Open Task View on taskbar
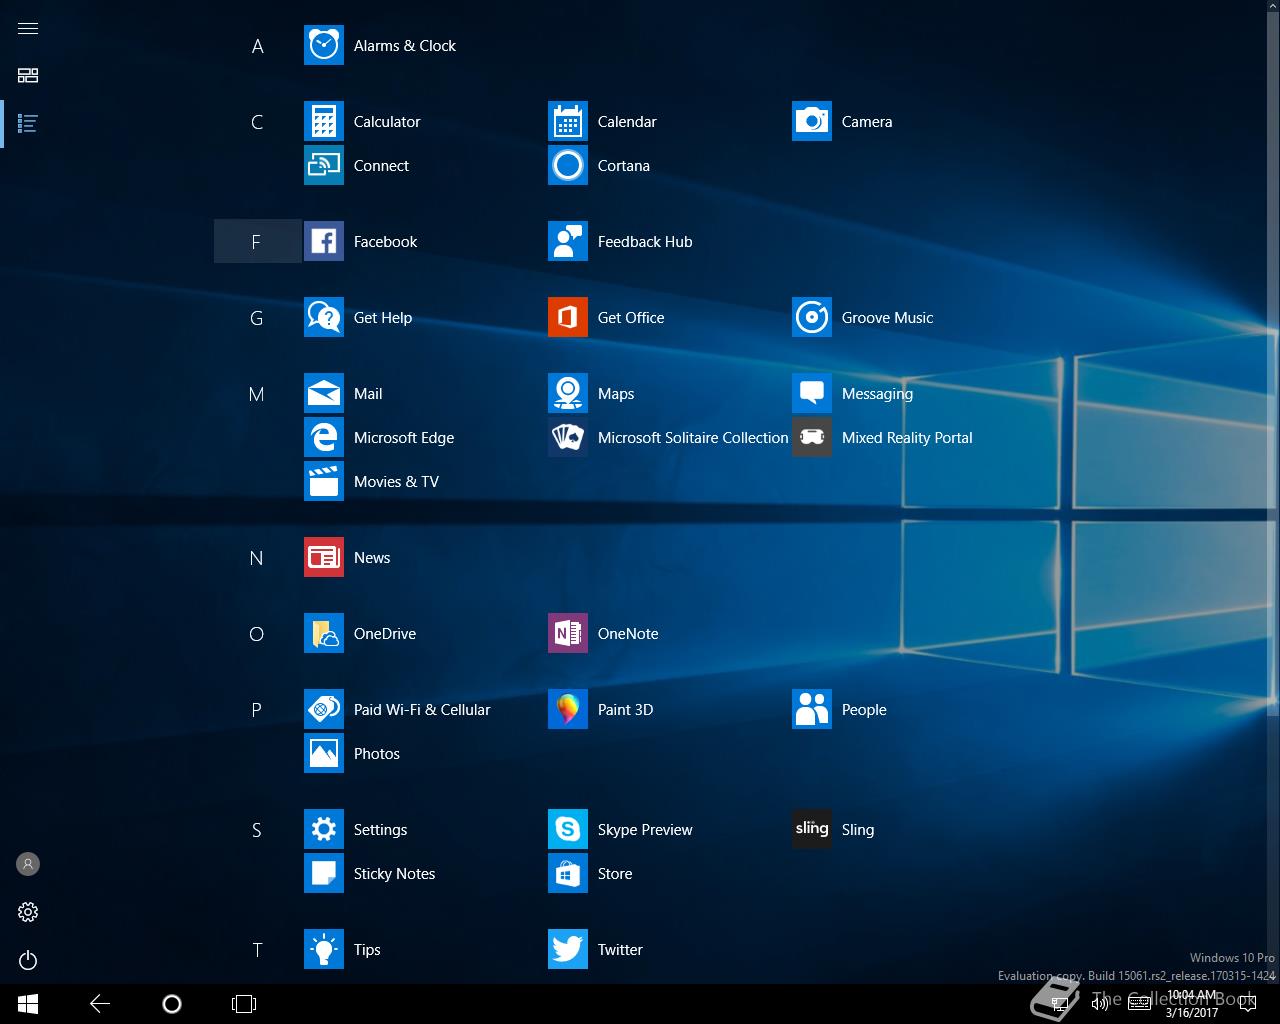 pyautogui.click(x=244, y=1004)
